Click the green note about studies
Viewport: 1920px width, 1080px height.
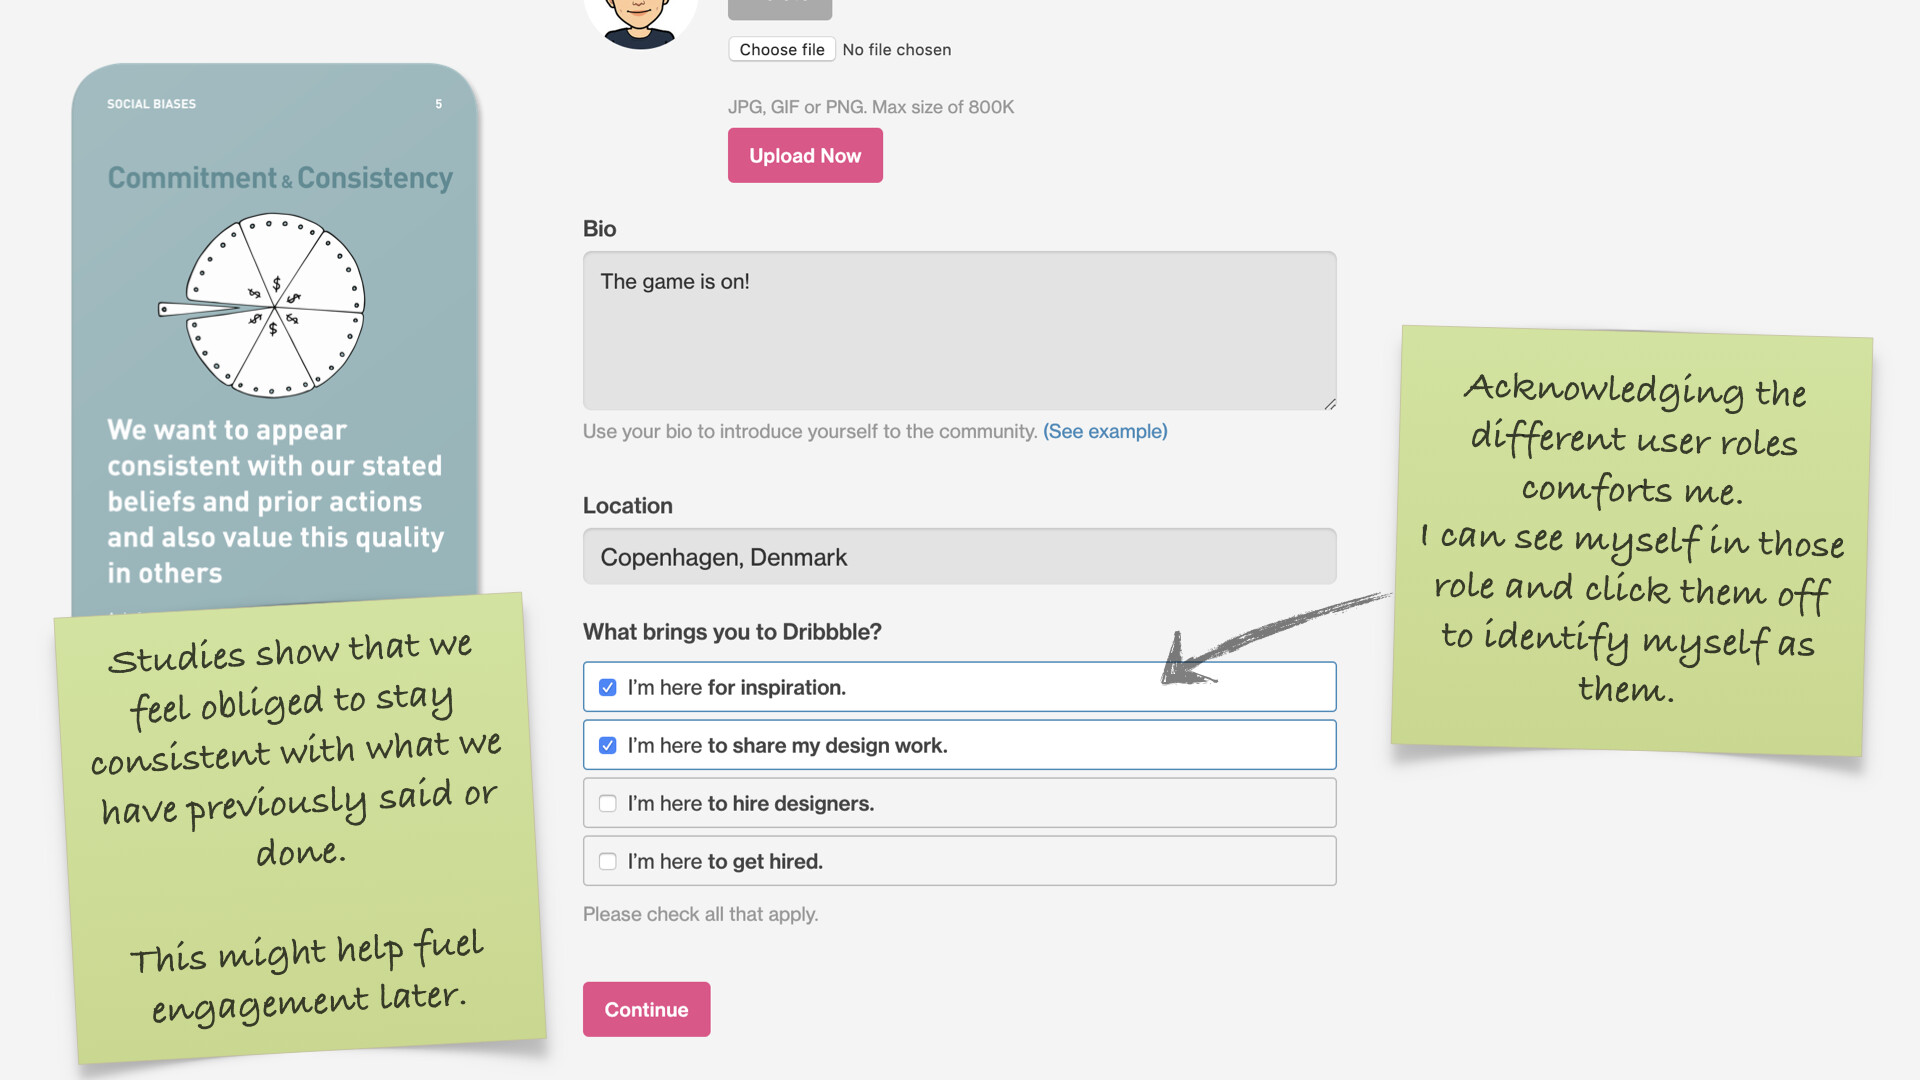point(300,830)
